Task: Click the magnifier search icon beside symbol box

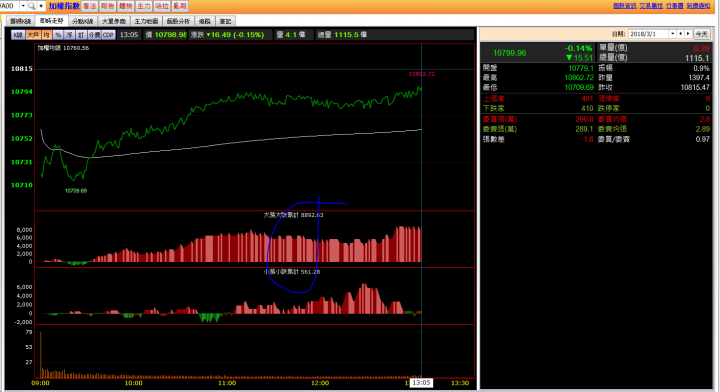Action: pos(32,6)
